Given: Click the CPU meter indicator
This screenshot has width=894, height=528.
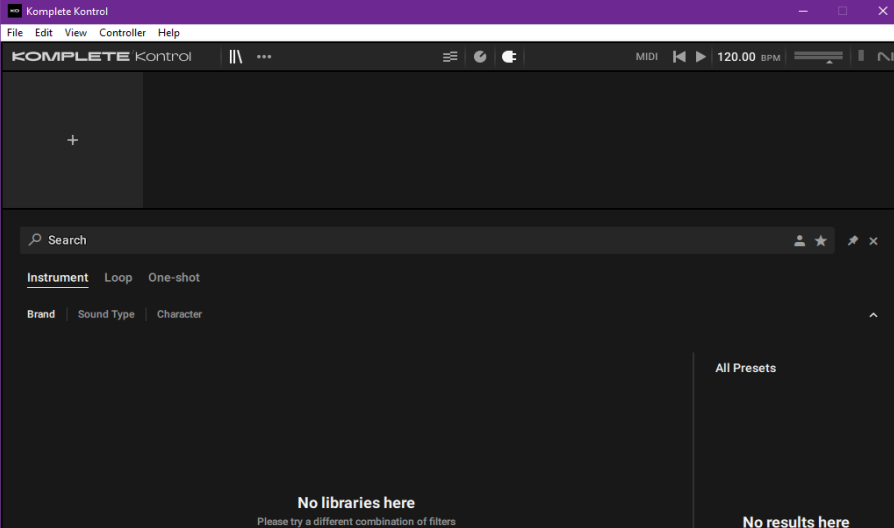Looking at the screenshot, I should click(x=861, y=56).
